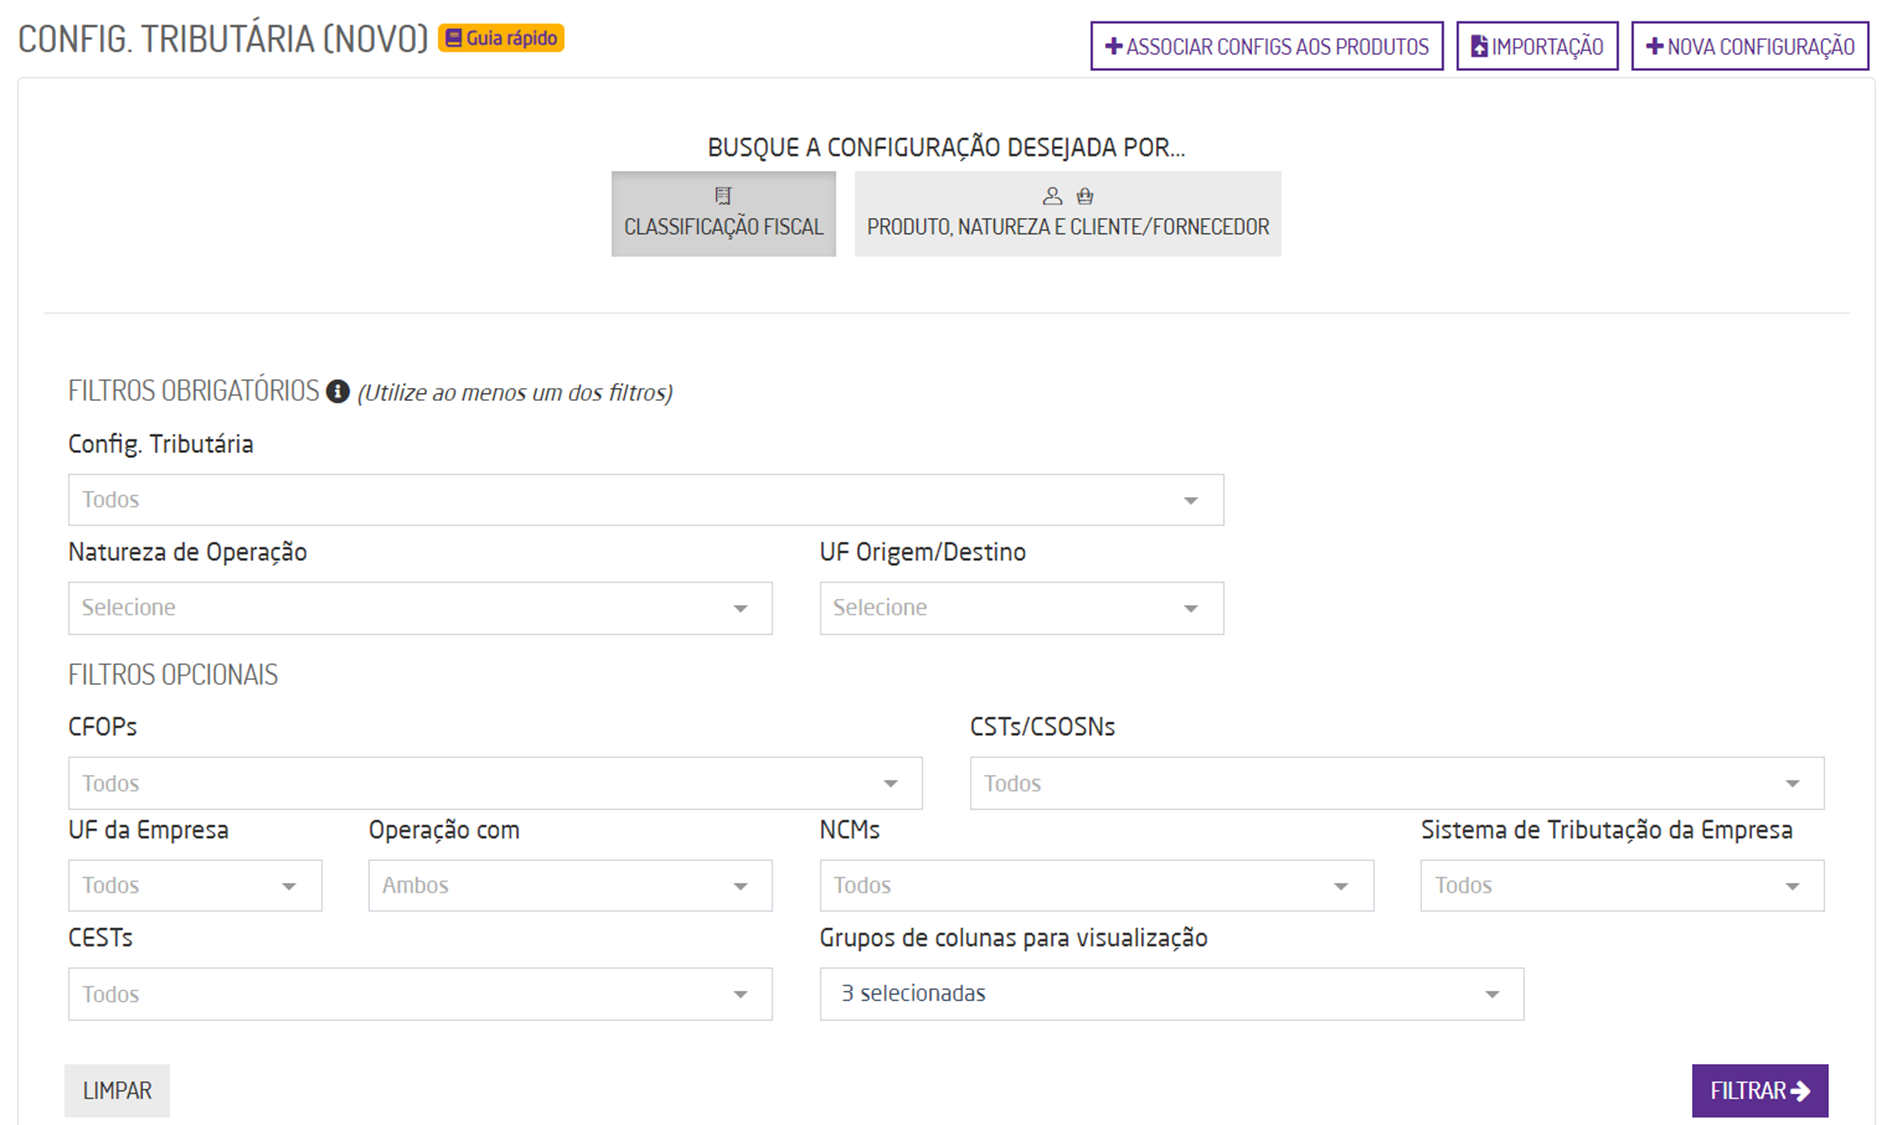This screenshot has height=1125, width=1892.
Task: Select Produto, Natureza e Cliente/Fornecedor tab
Action: [1067, 214]
